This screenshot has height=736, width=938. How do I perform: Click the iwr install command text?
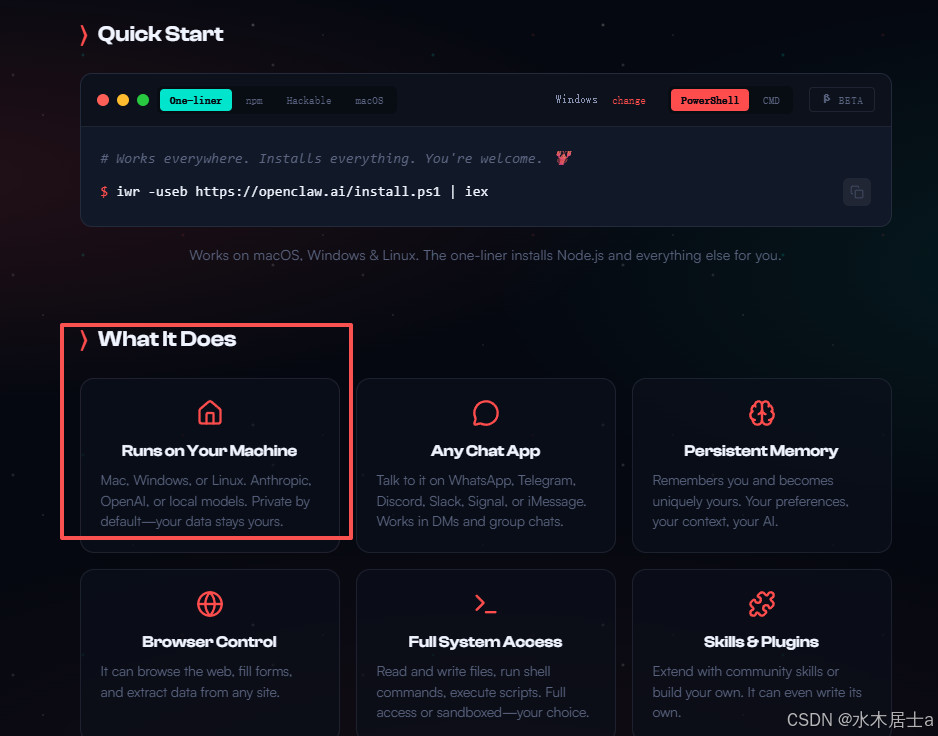point(302,191)
